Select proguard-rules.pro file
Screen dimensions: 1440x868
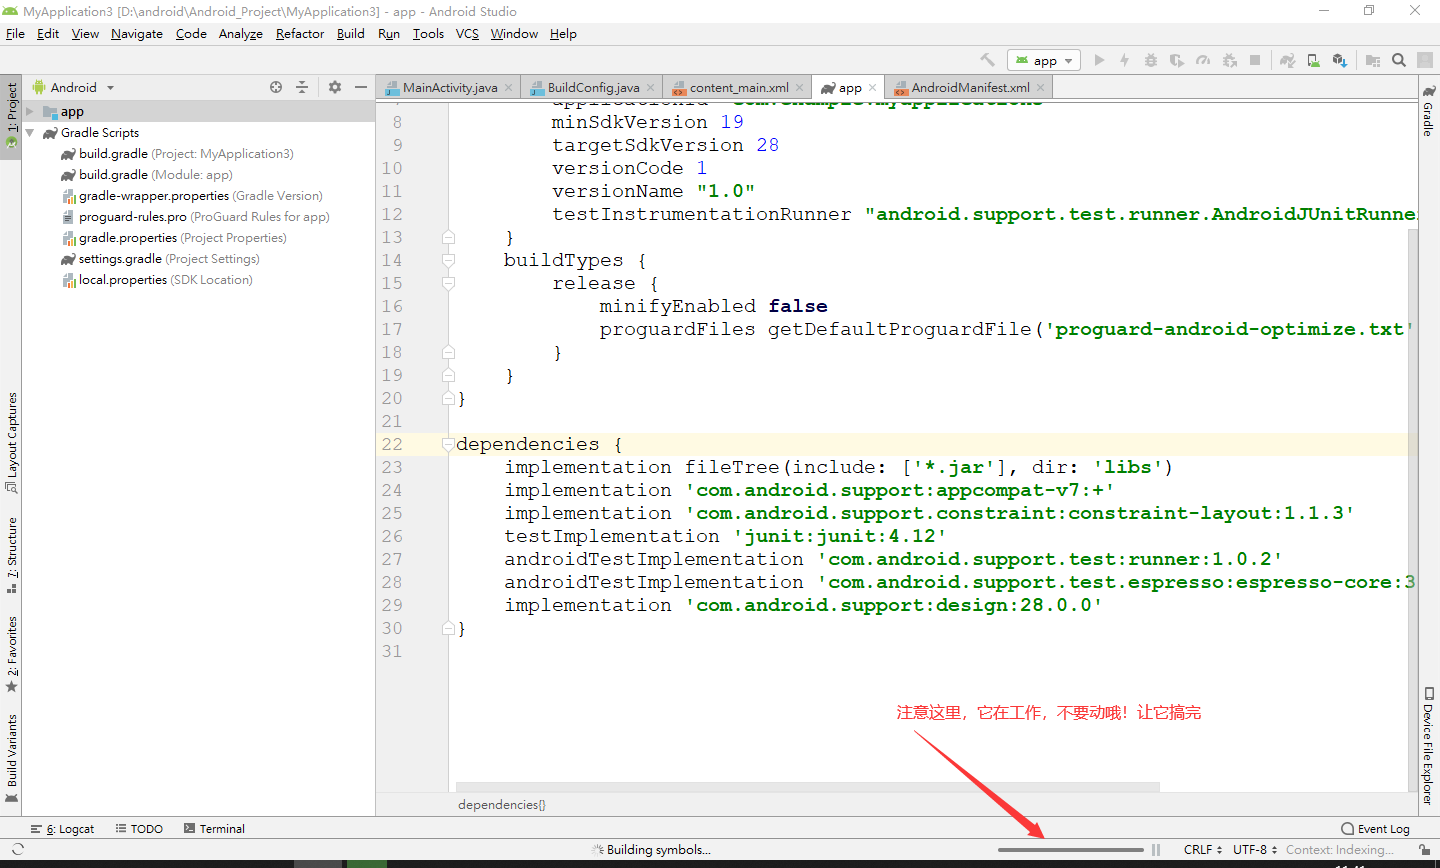195,217
